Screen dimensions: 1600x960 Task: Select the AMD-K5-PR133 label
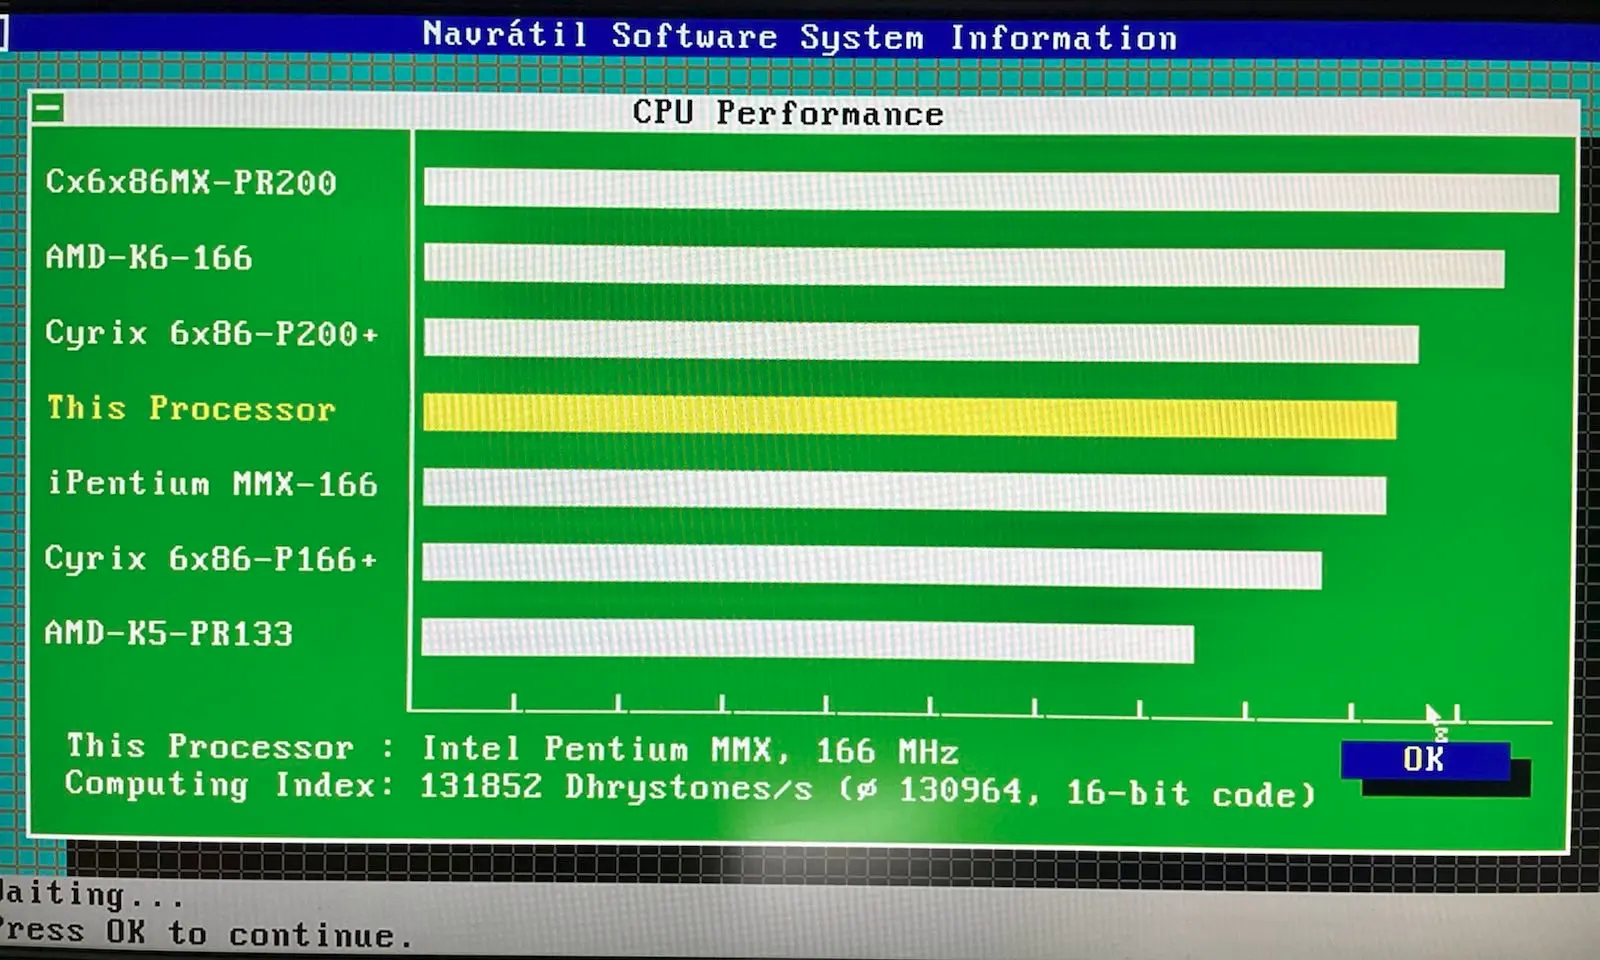coord(169,633)
